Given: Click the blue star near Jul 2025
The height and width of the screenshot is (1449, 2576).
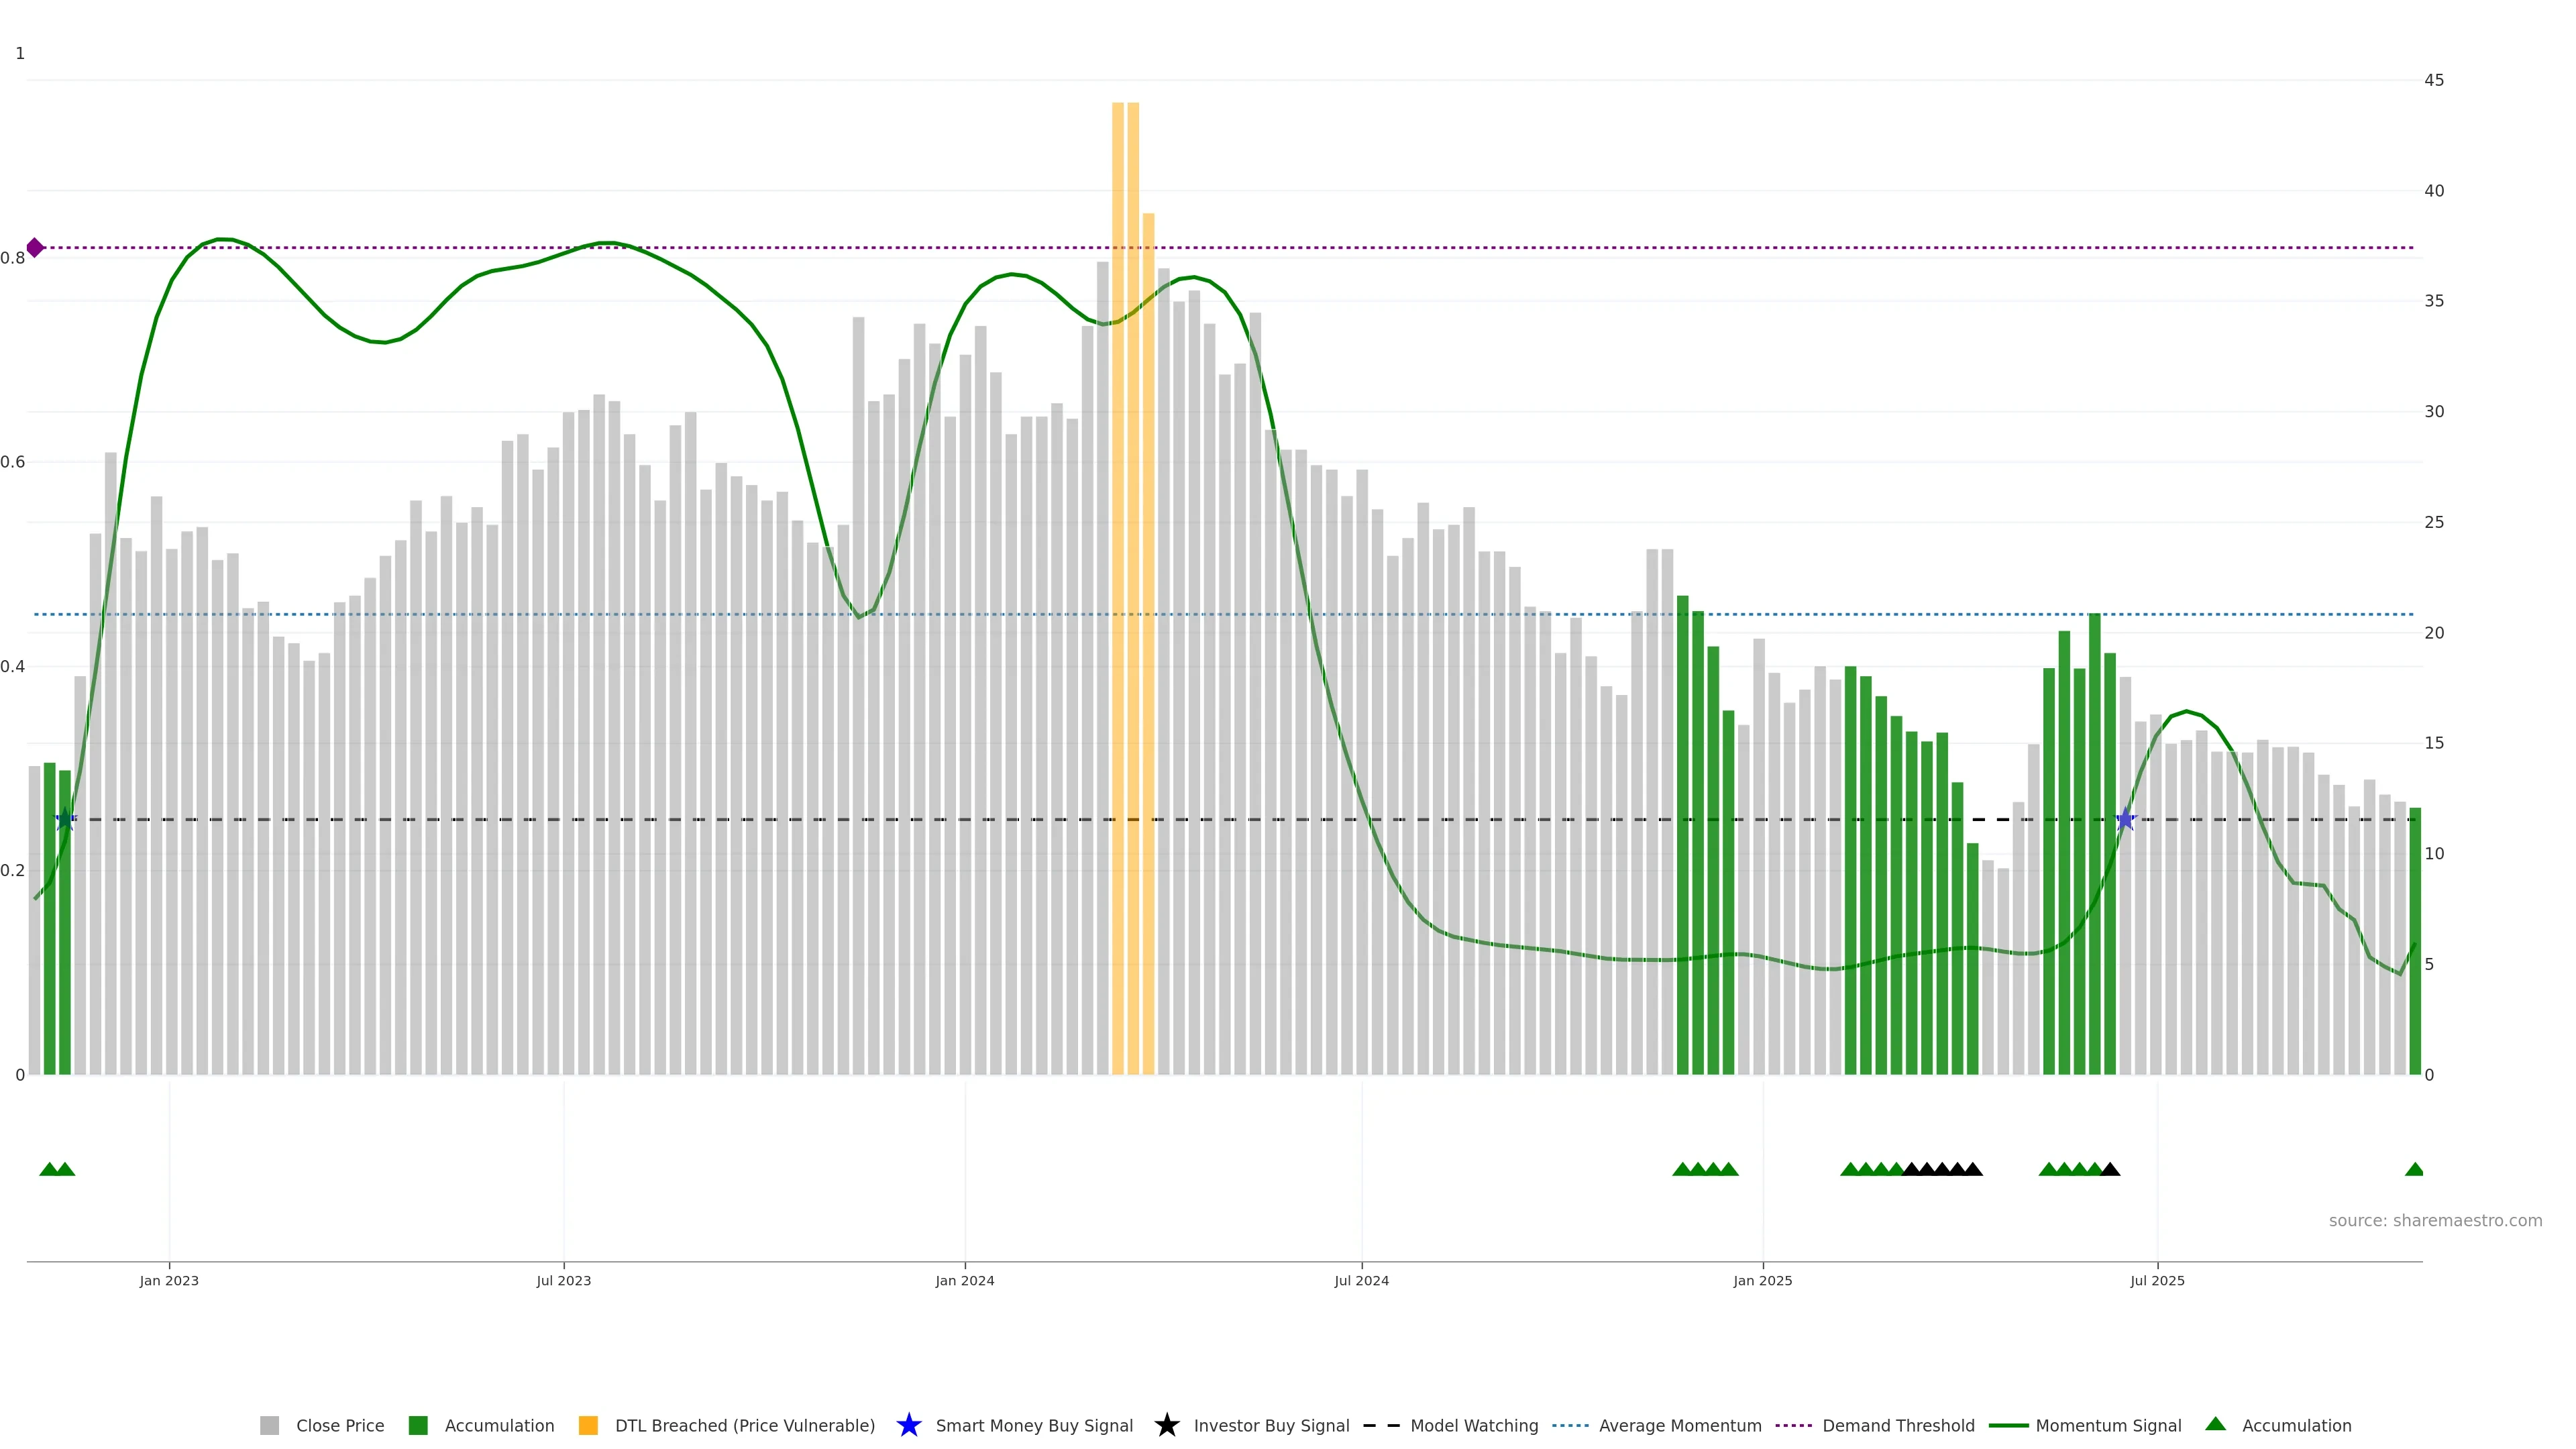Looking at the screenshot, I should [x=2126, y=820].
